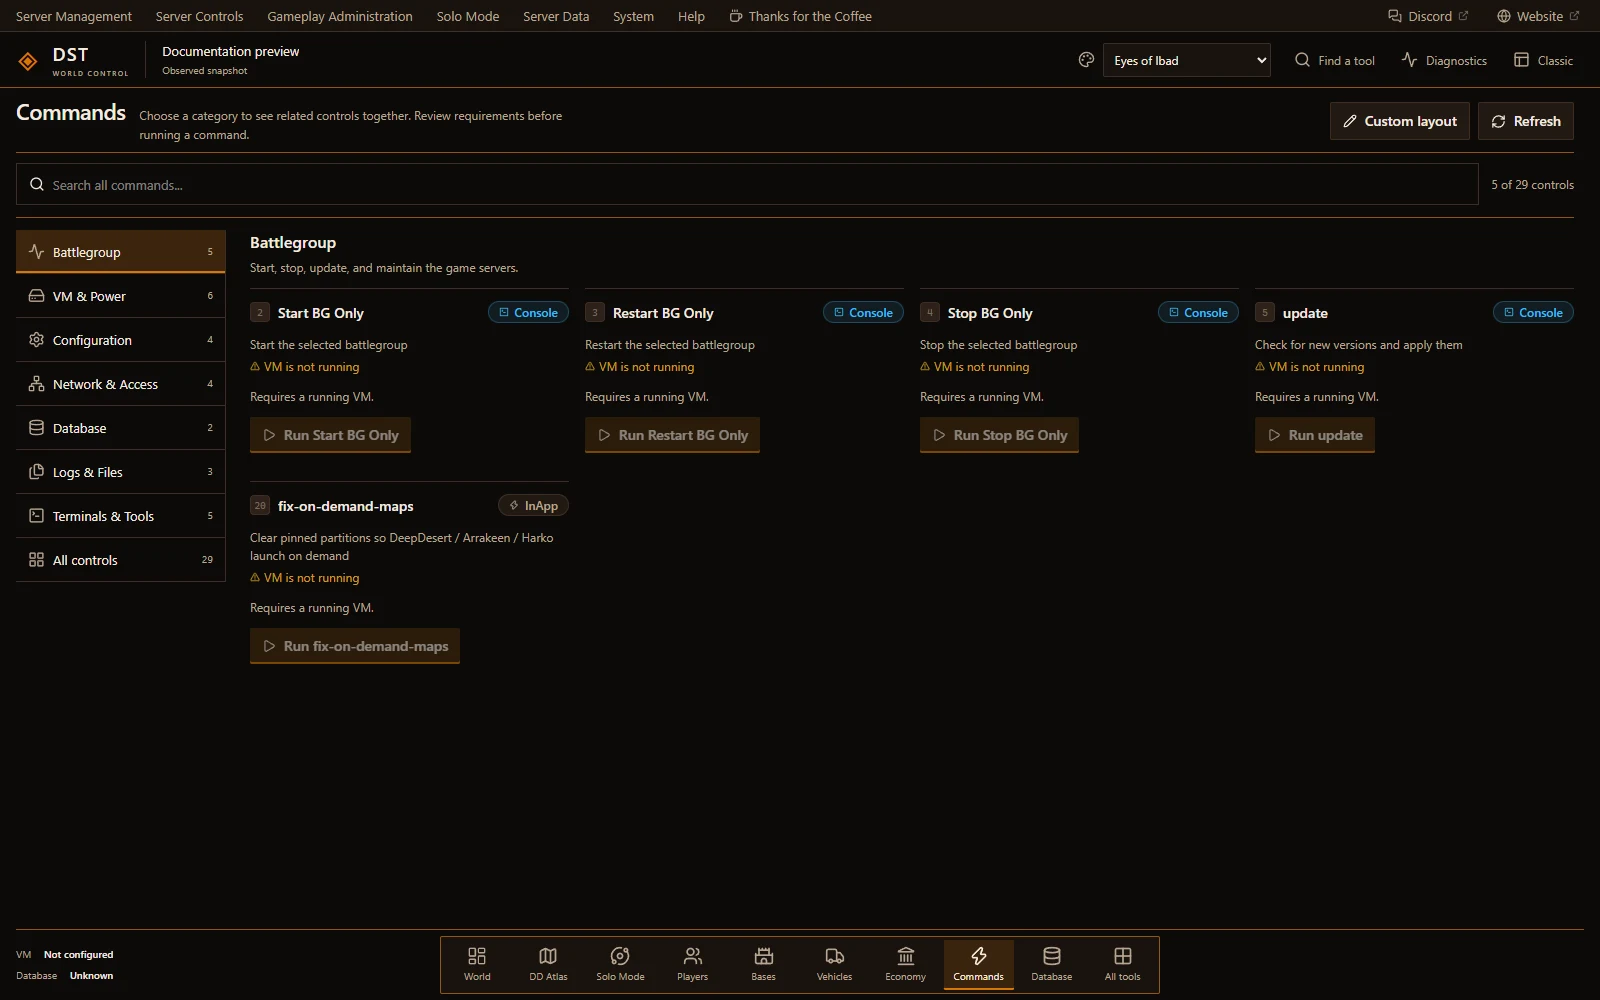Open DD Atlas in bottom dock

pos(548,964)
